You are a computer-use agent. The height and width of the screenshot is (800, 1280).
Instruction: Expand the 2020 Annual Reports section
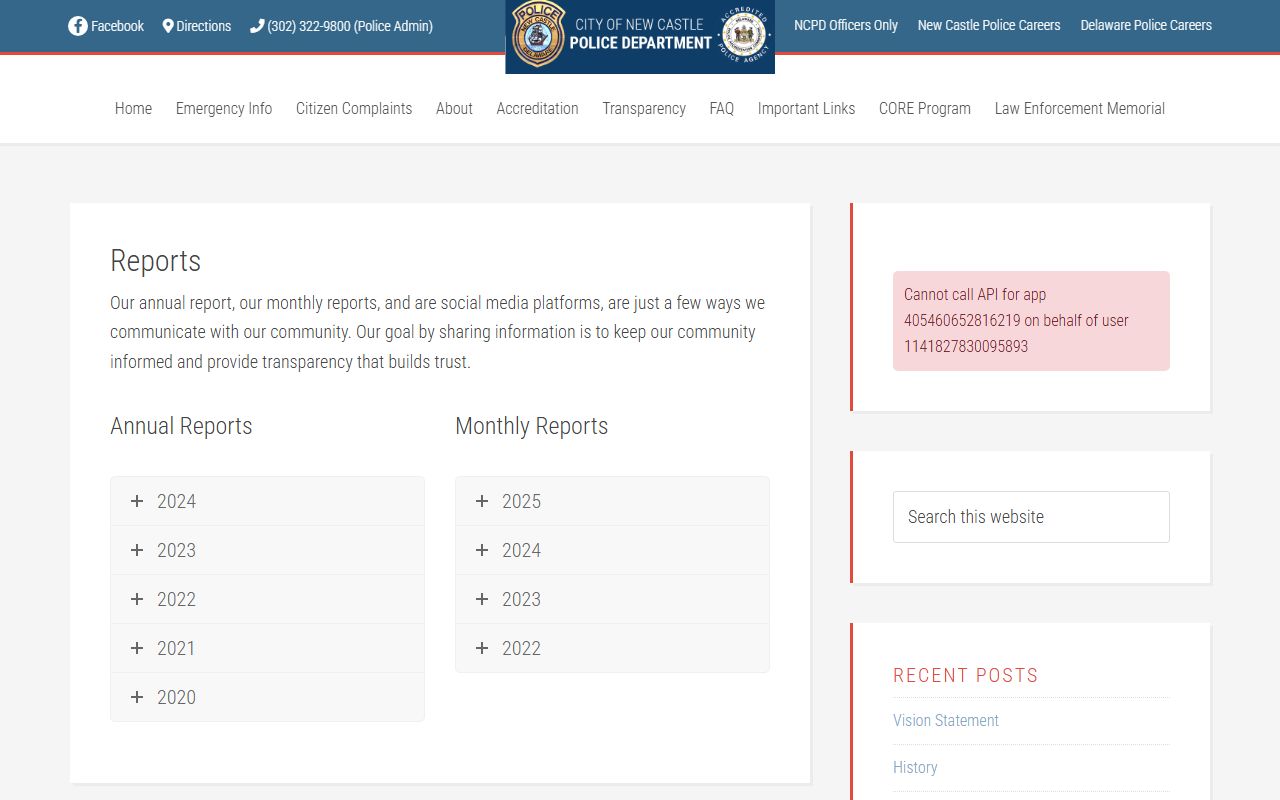(267, 697)
